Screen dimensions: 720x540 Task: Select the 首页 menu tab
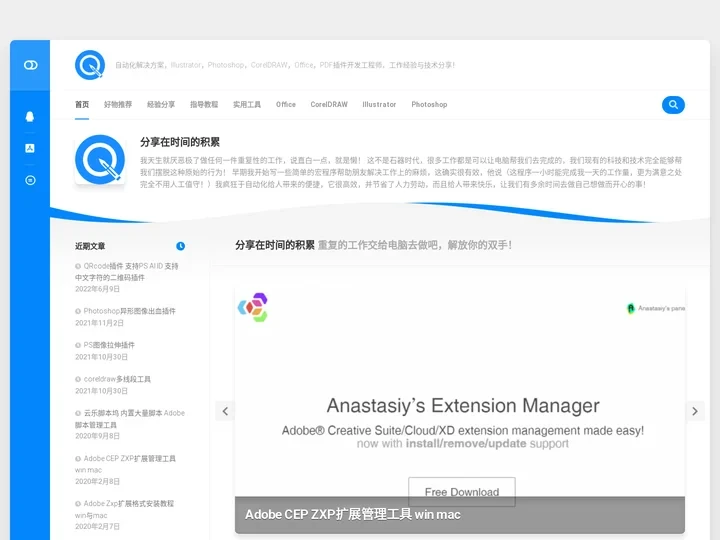coord(82,105)
